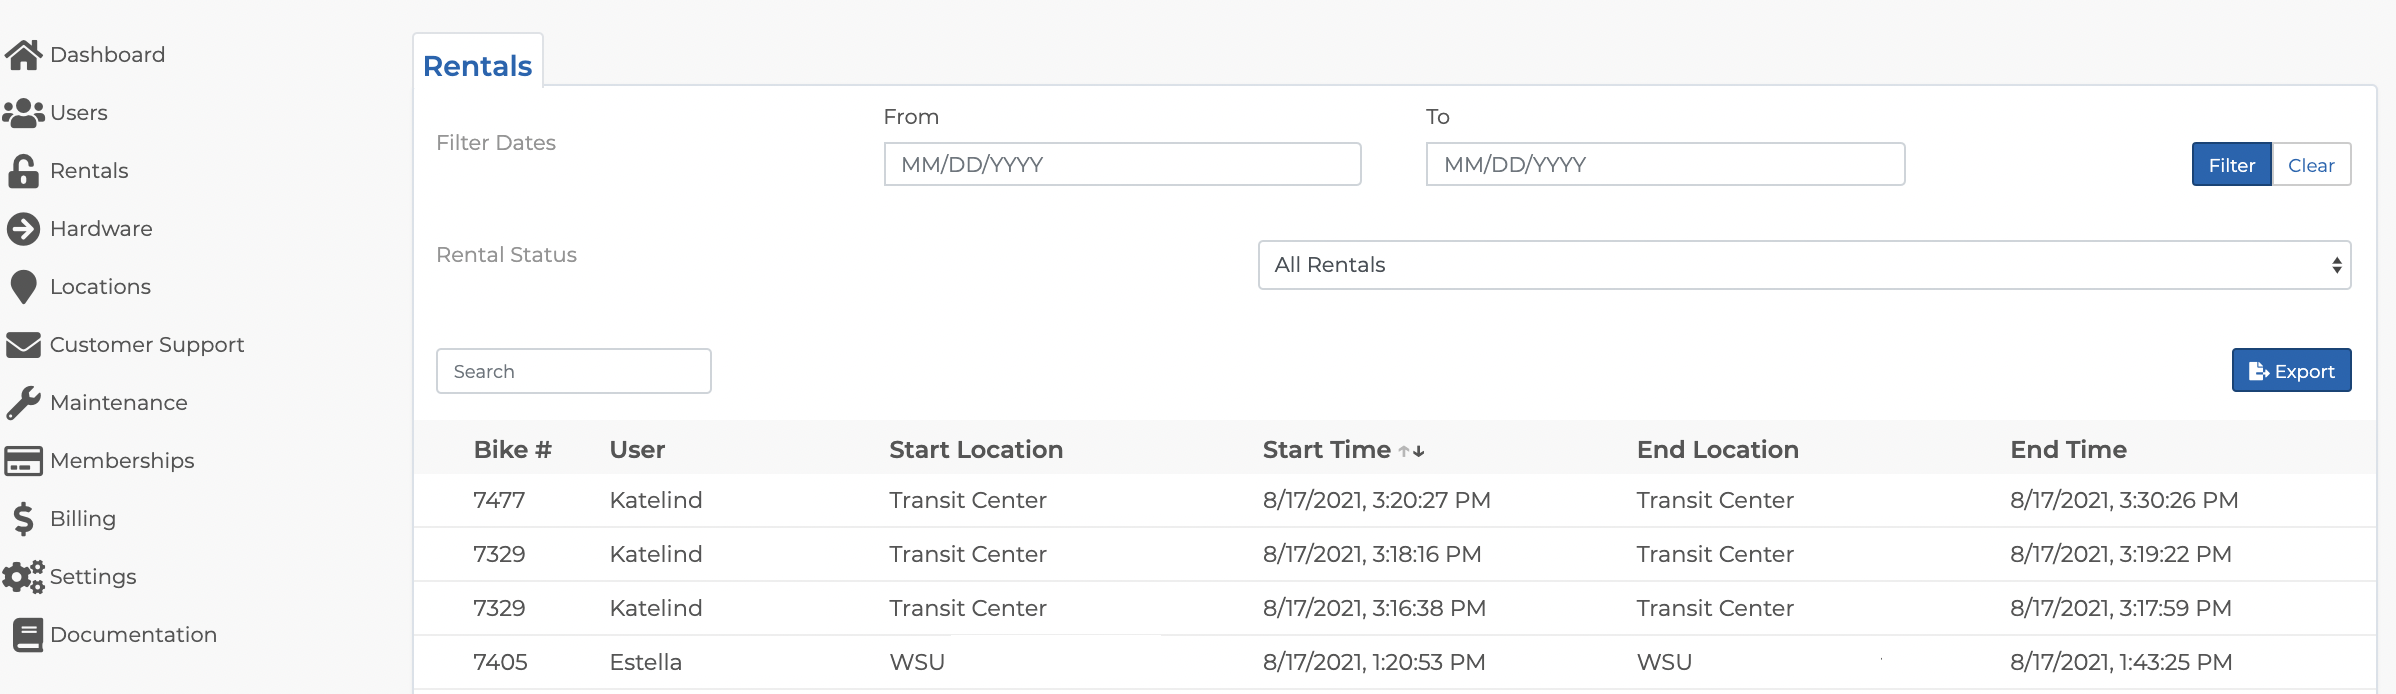The height and width of the screenshot is (694, 2396).
Task: Open Memberships card icon
Action: (23, 461)
